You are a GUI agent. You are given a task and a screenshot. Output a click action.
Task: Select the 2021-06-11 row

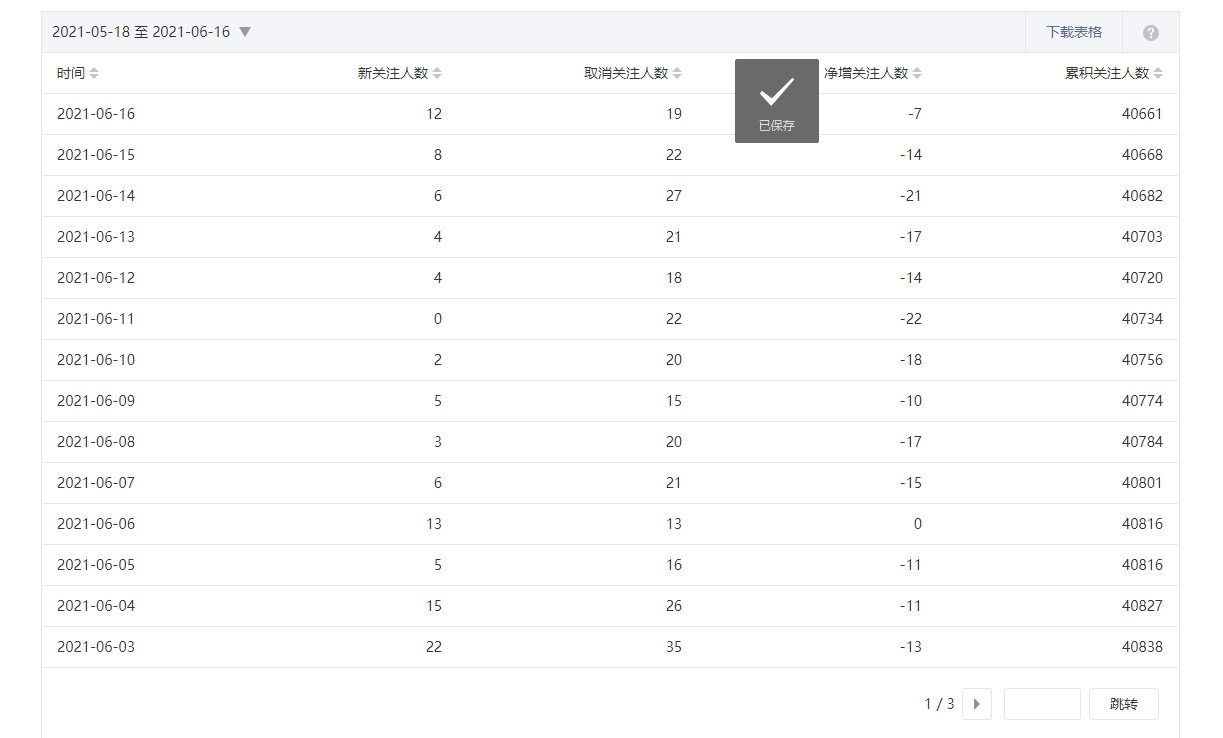coord(610,319)
